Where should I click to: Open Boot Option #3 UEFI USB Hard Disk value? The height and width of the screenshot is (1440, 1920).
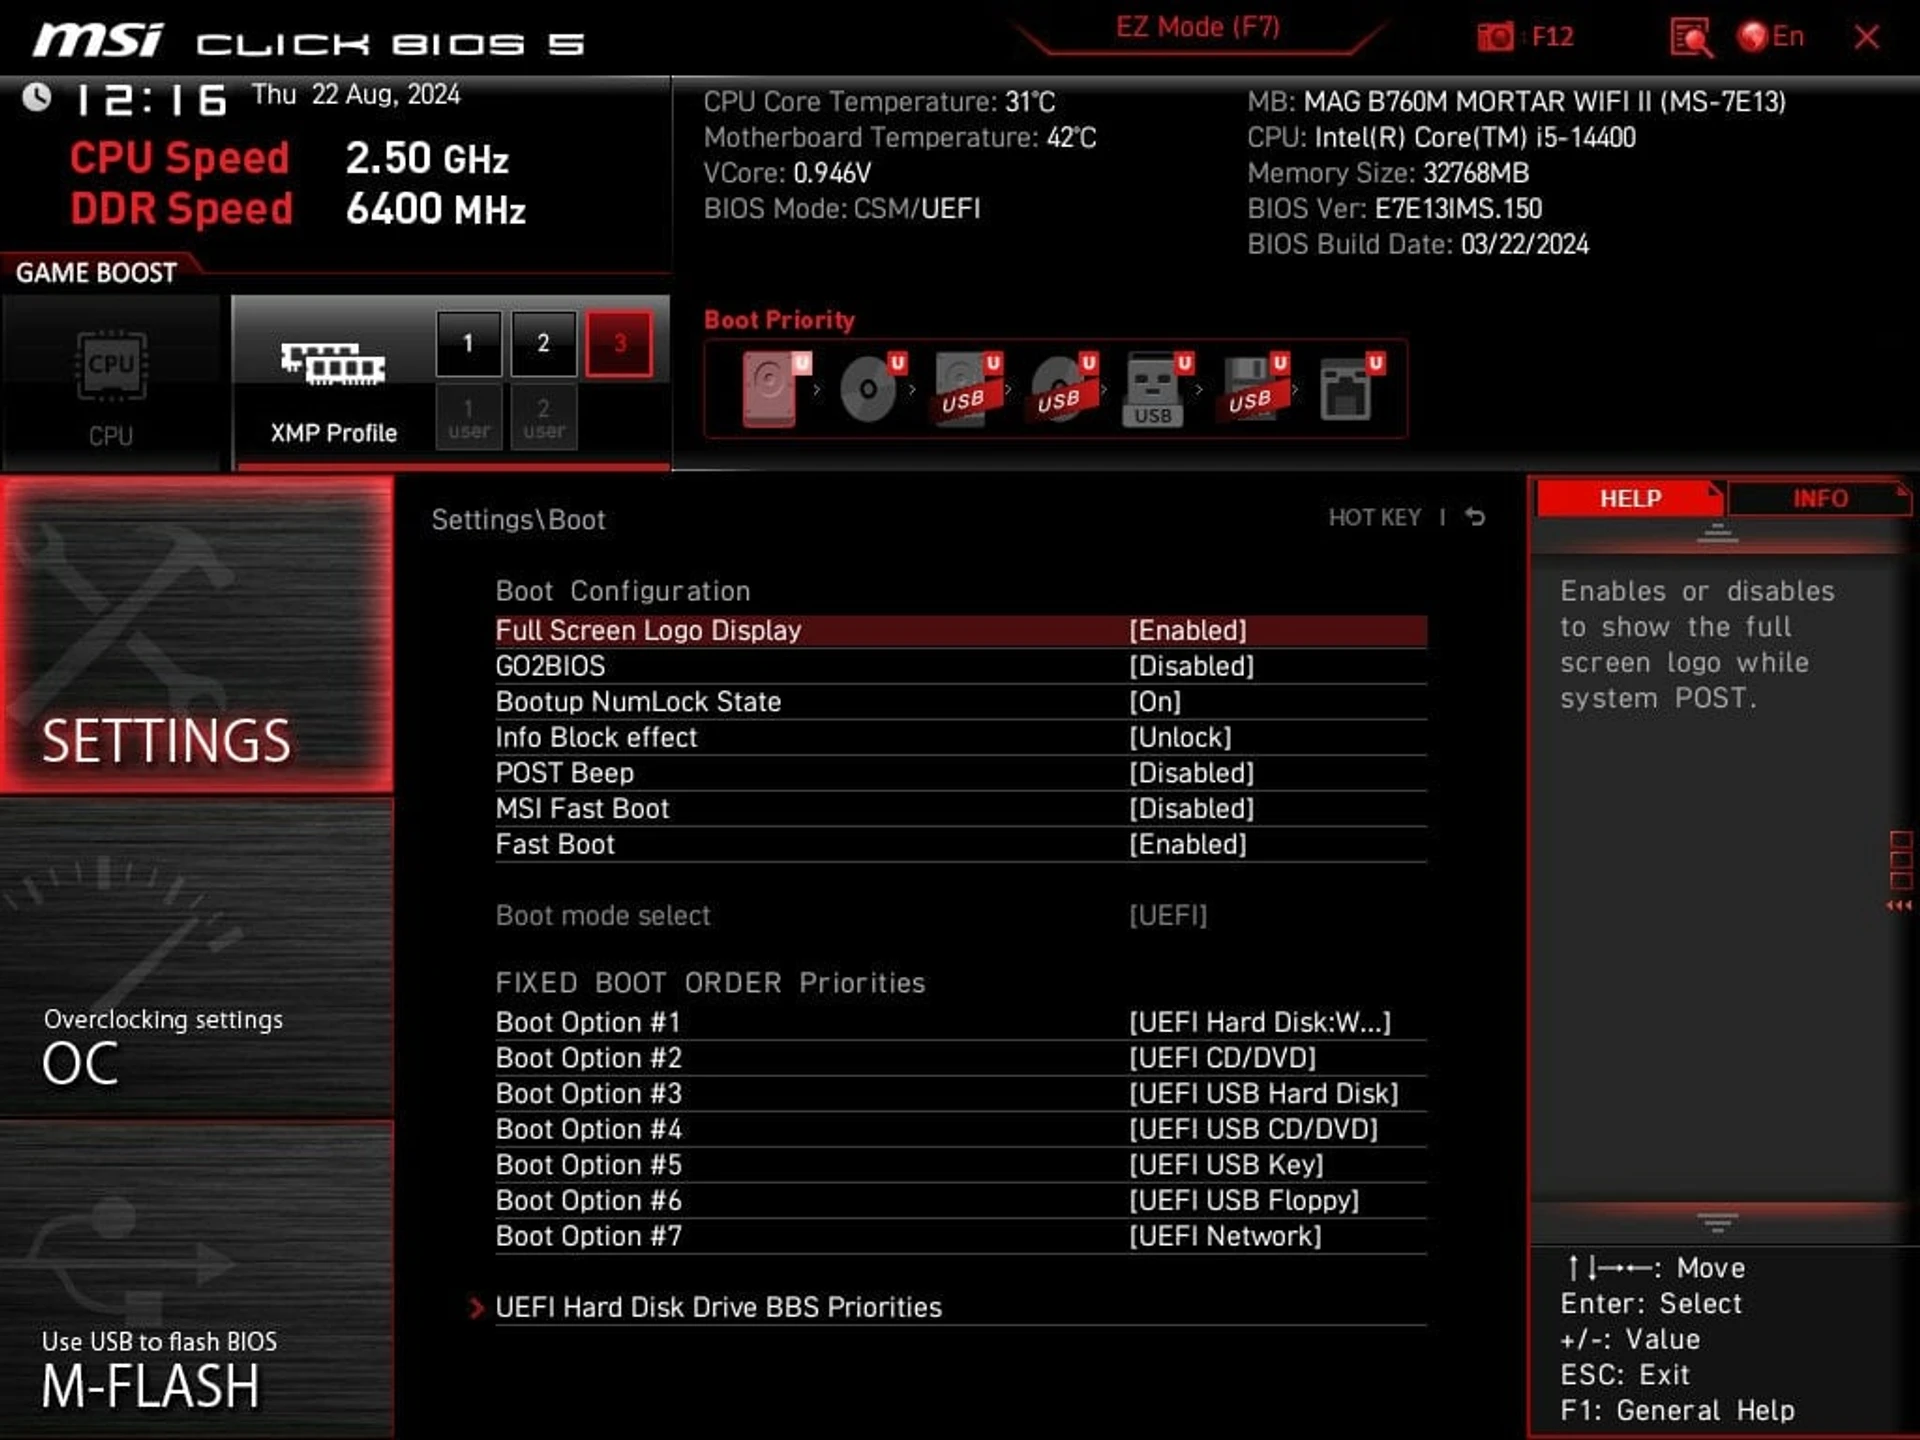(x=1264, y=1094)
